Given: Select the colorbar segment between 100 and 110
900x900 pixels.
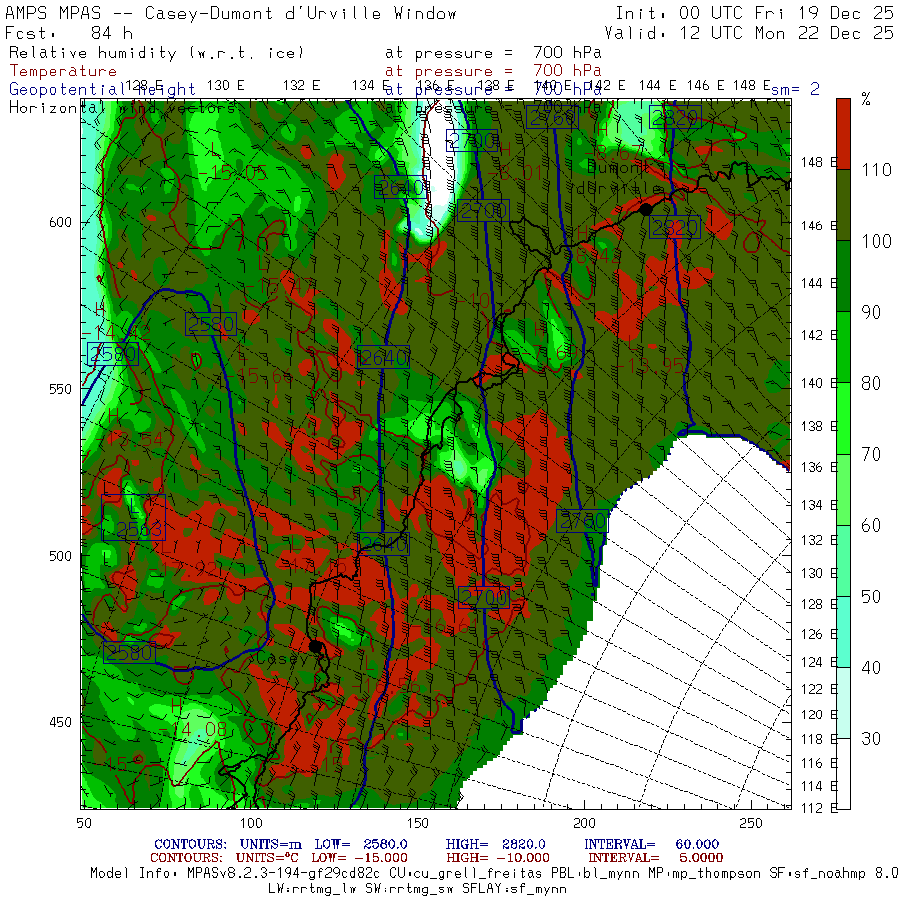Looking at the screenshot, I should [843, 205].
